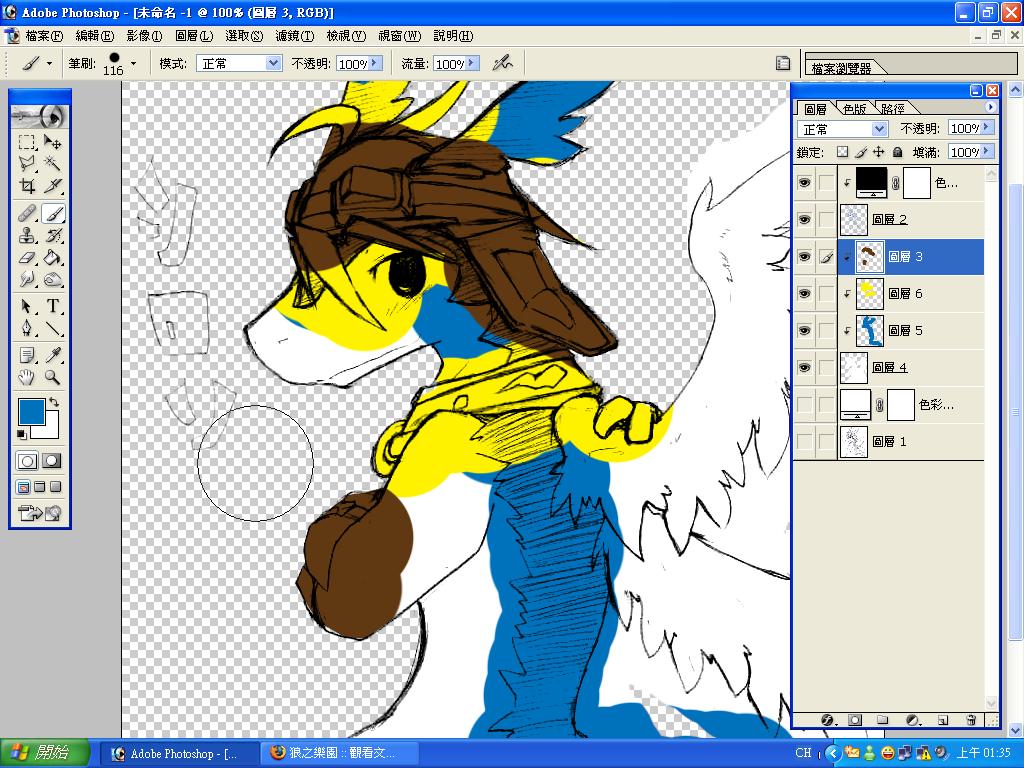Toggle lock transparent pixels option
Image resolution: width=1024 pixels, height=768 pixels.
click(x=842, y=152)
